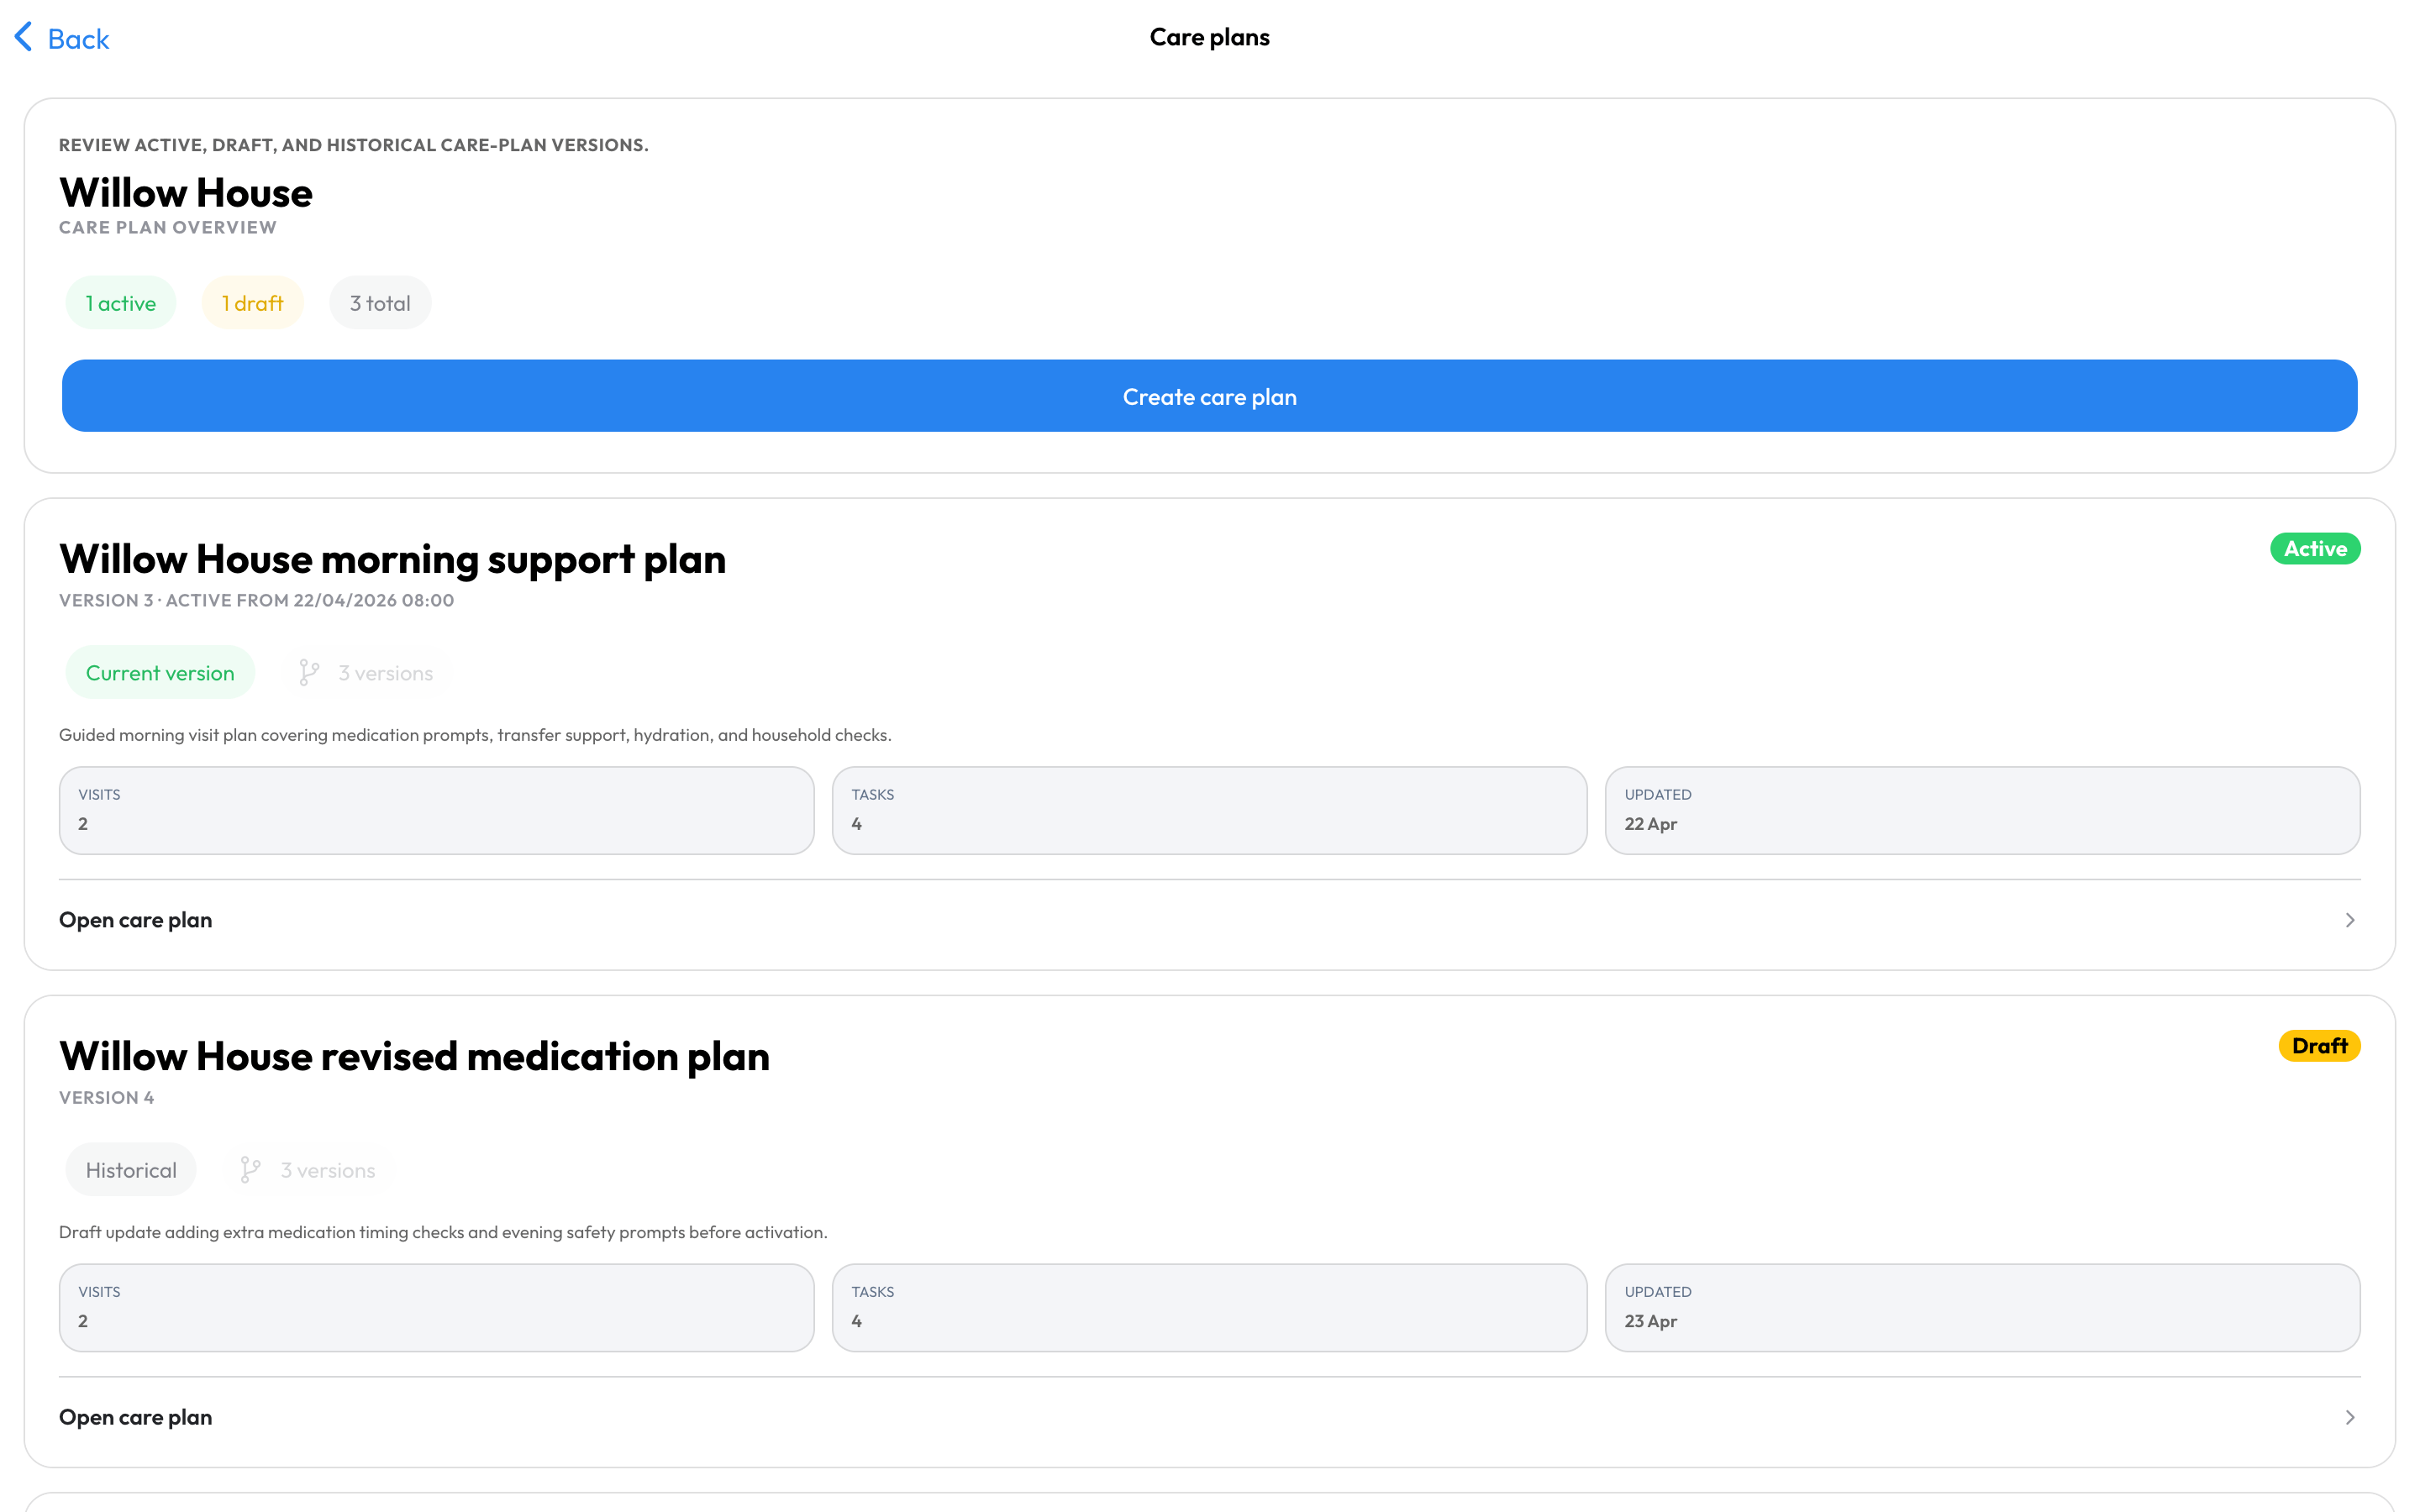The height and width of the screenshot is (1512, 2420).
Task: Click the 'Care plan overview' label
Action: (x=168, y=227)
